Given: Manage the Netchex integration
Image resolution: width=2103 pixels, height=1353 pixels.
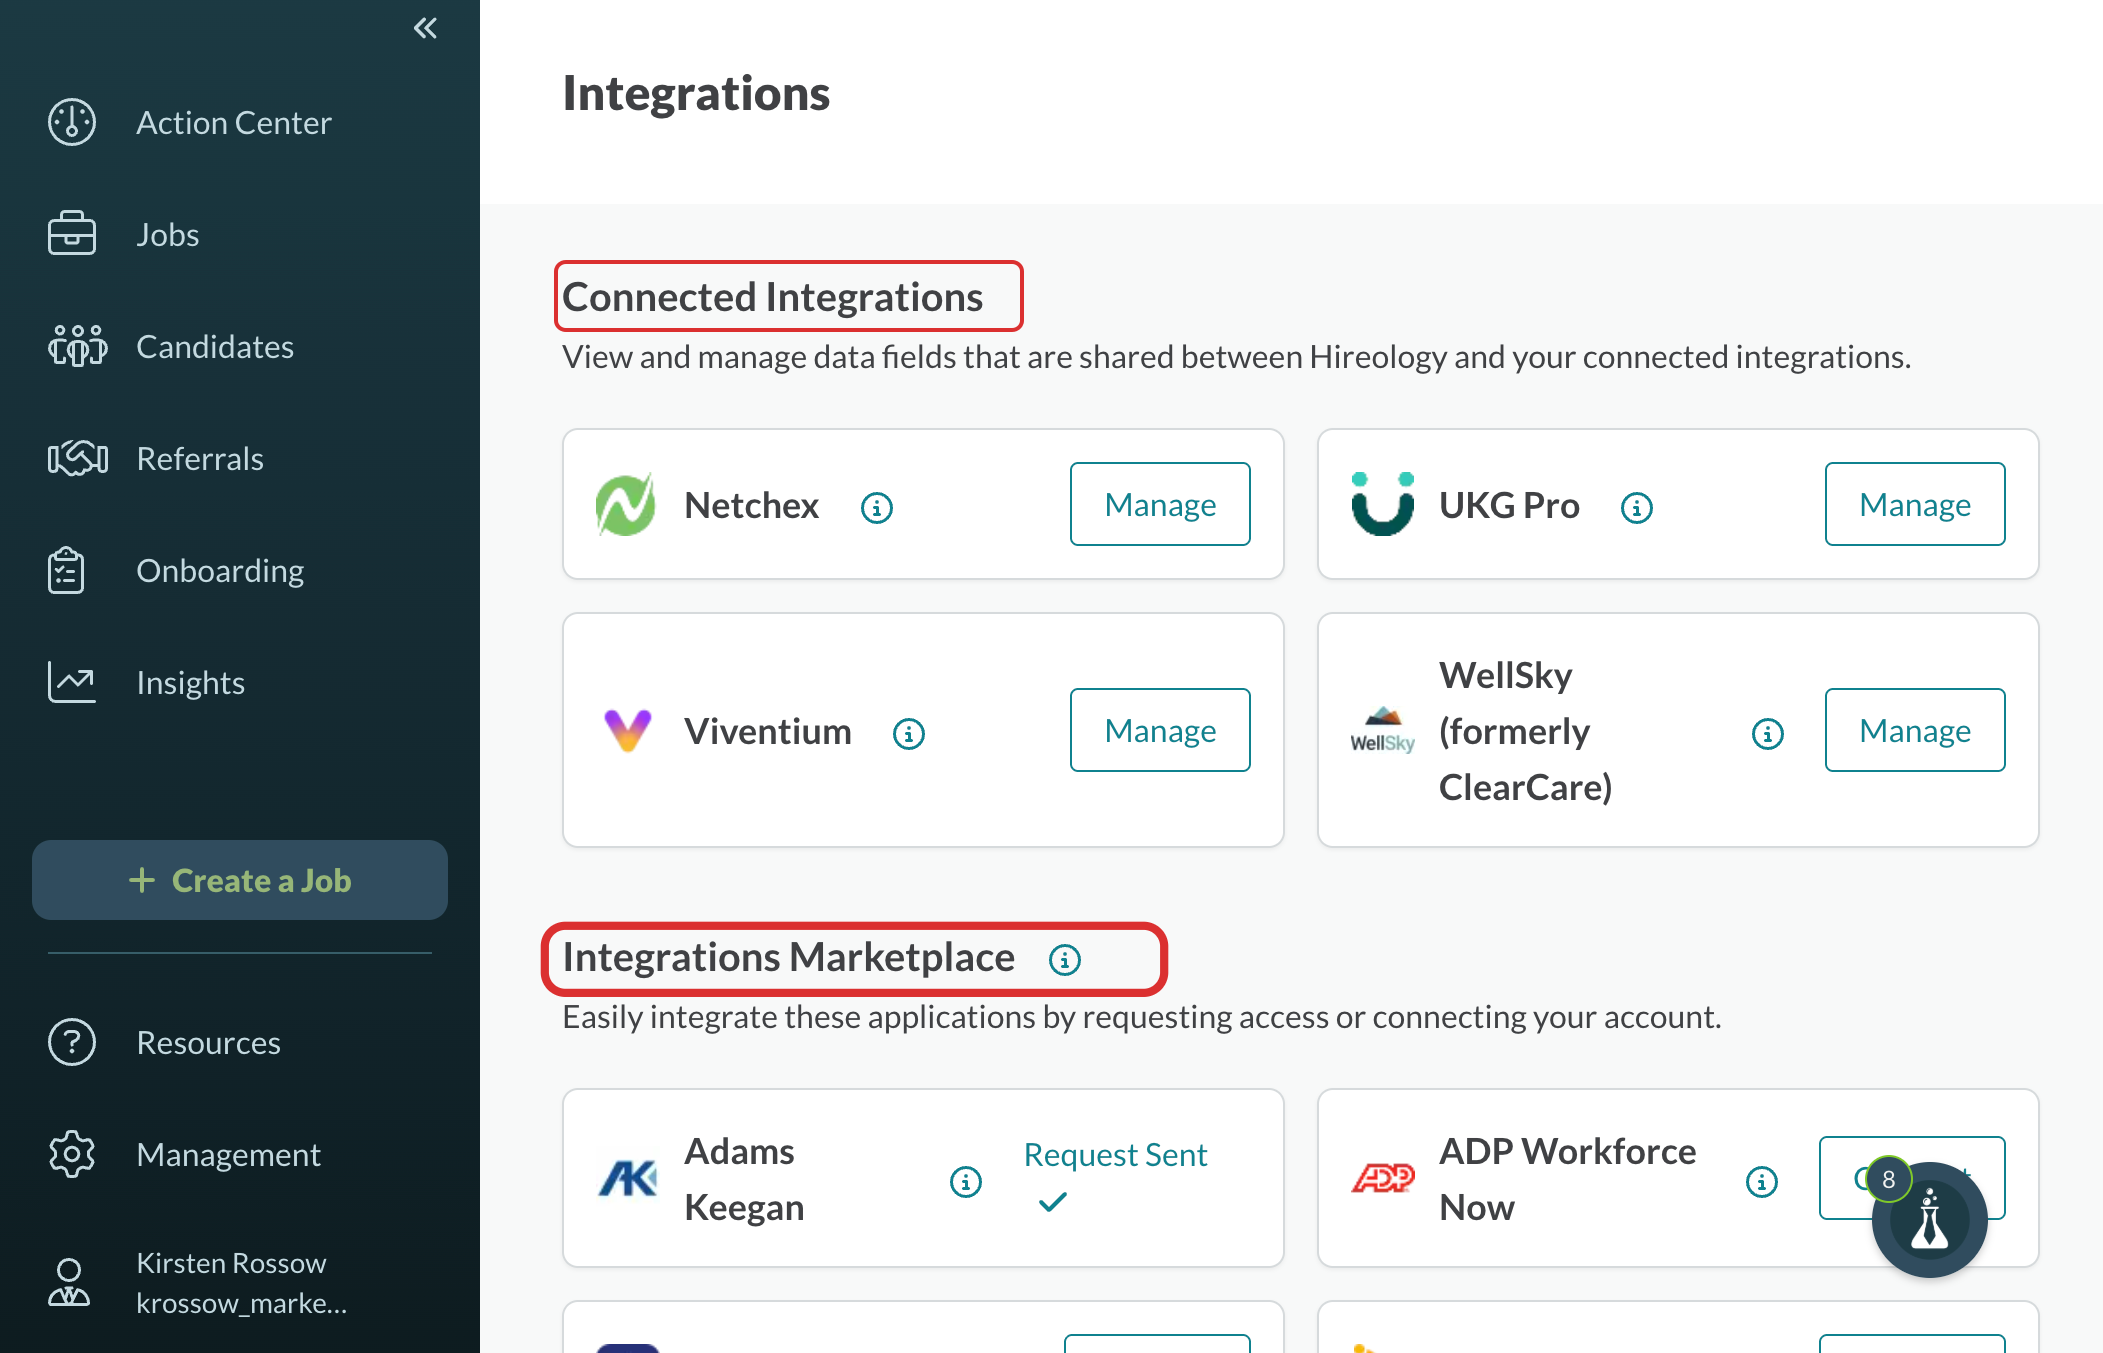Looking at the screenshot, I should [x=1160, y=504].
